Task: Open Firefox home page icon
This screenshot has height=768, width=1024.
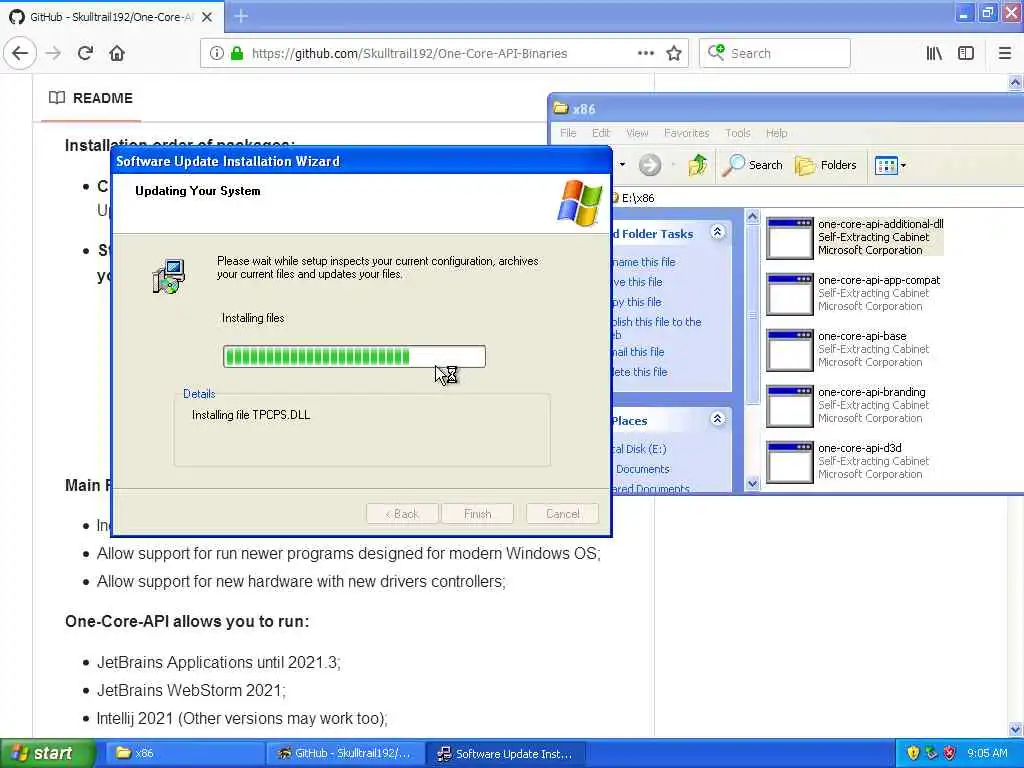Action: click(117, 54)
